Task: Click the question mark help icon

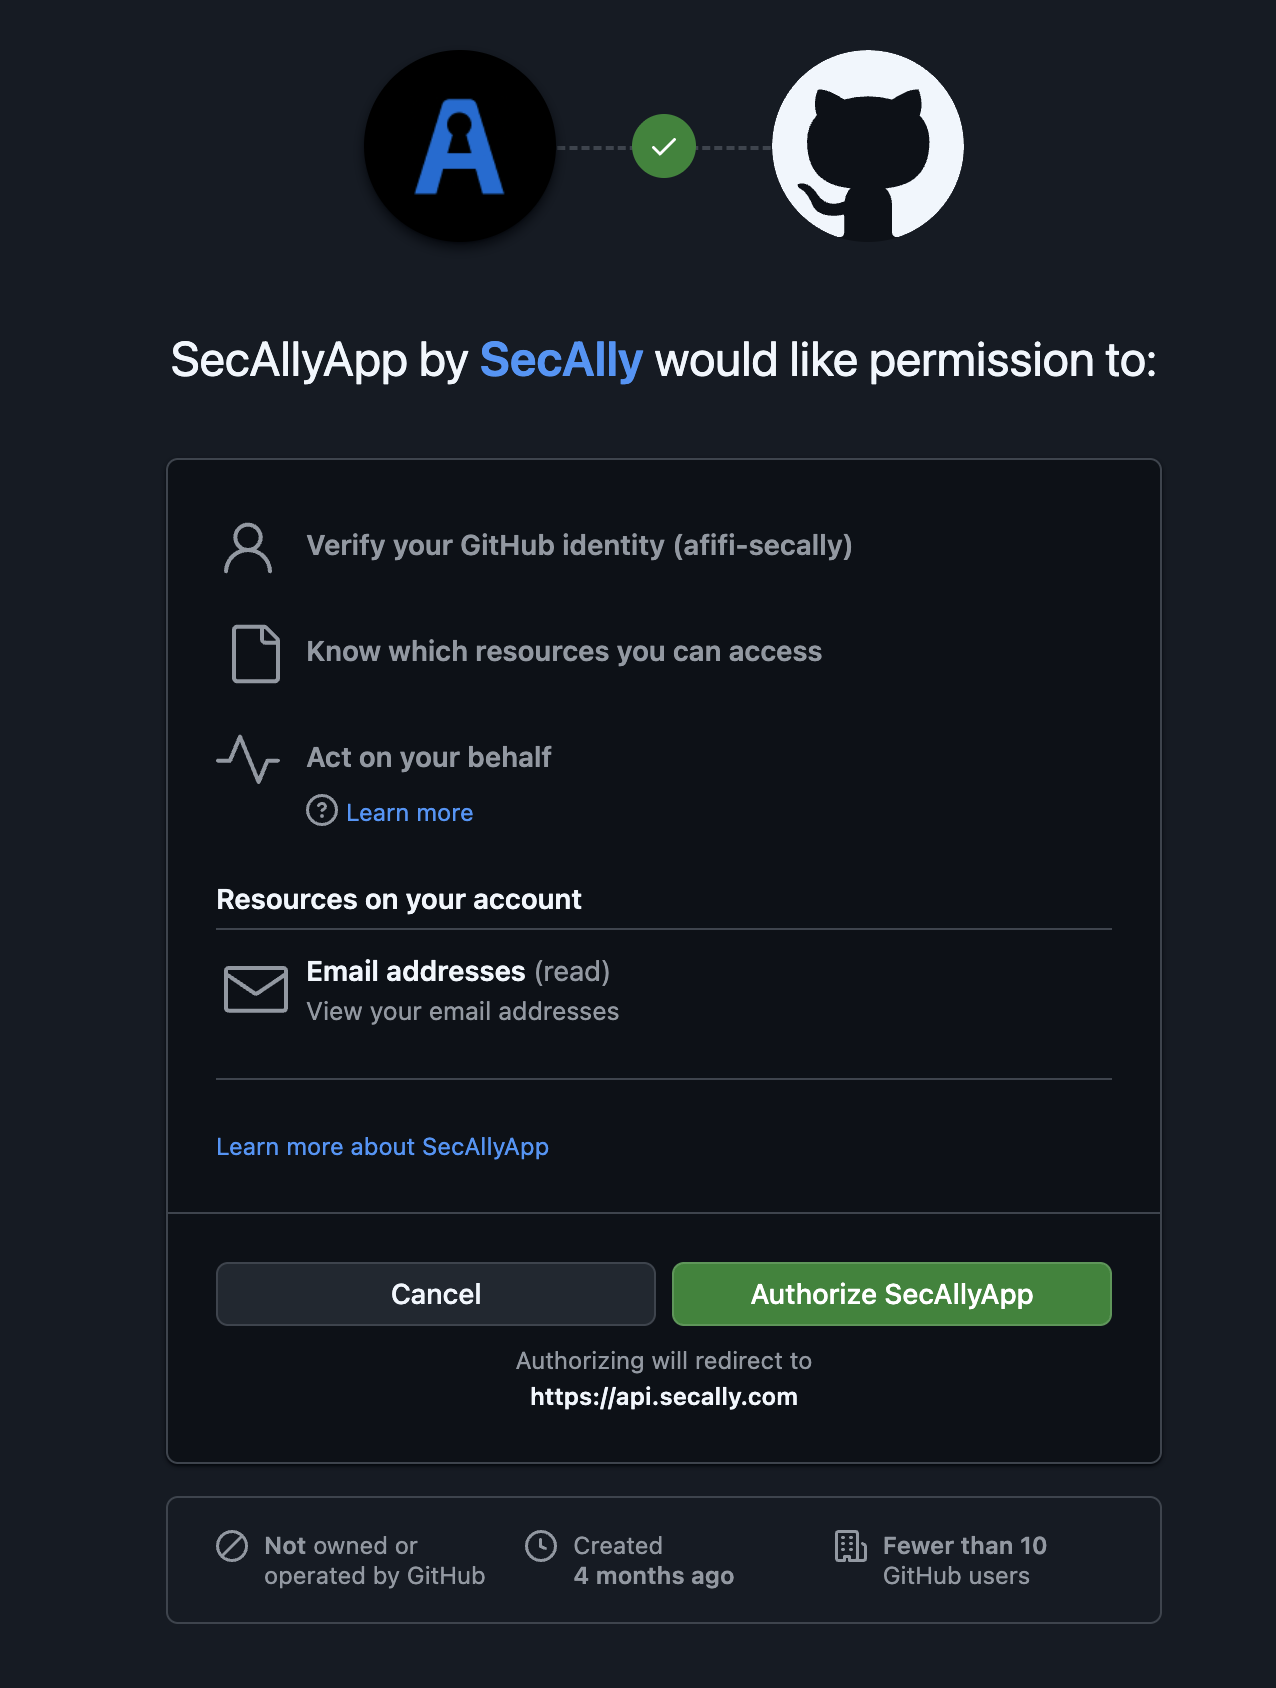Action: tap(321, 812)
